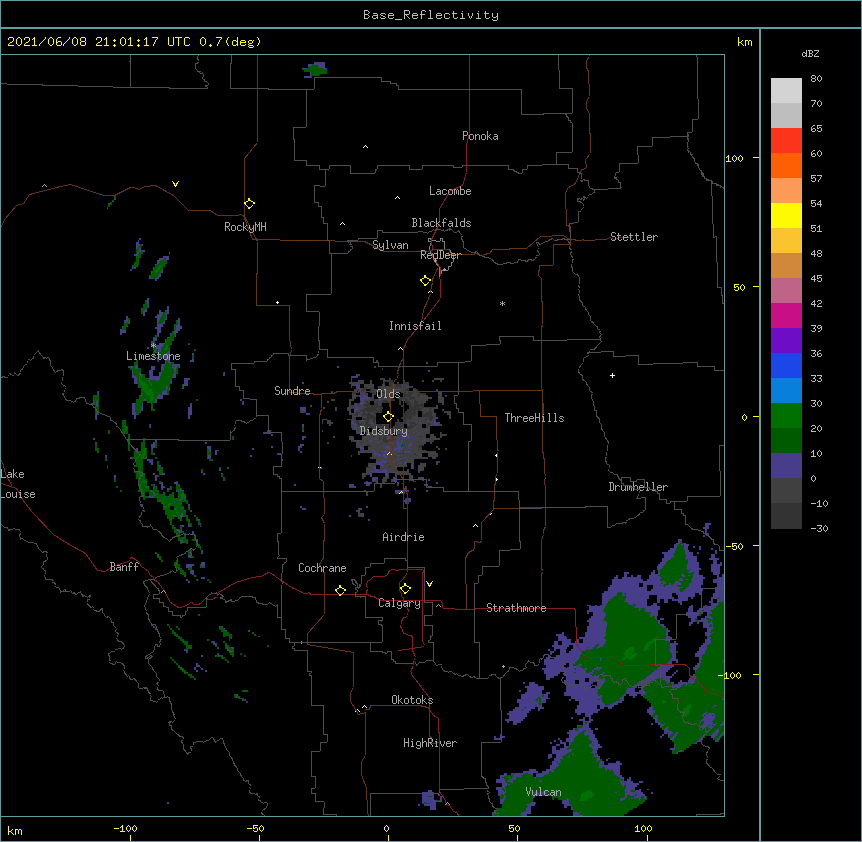Click the yellow v marker east of Calgary

pos(429,584)
